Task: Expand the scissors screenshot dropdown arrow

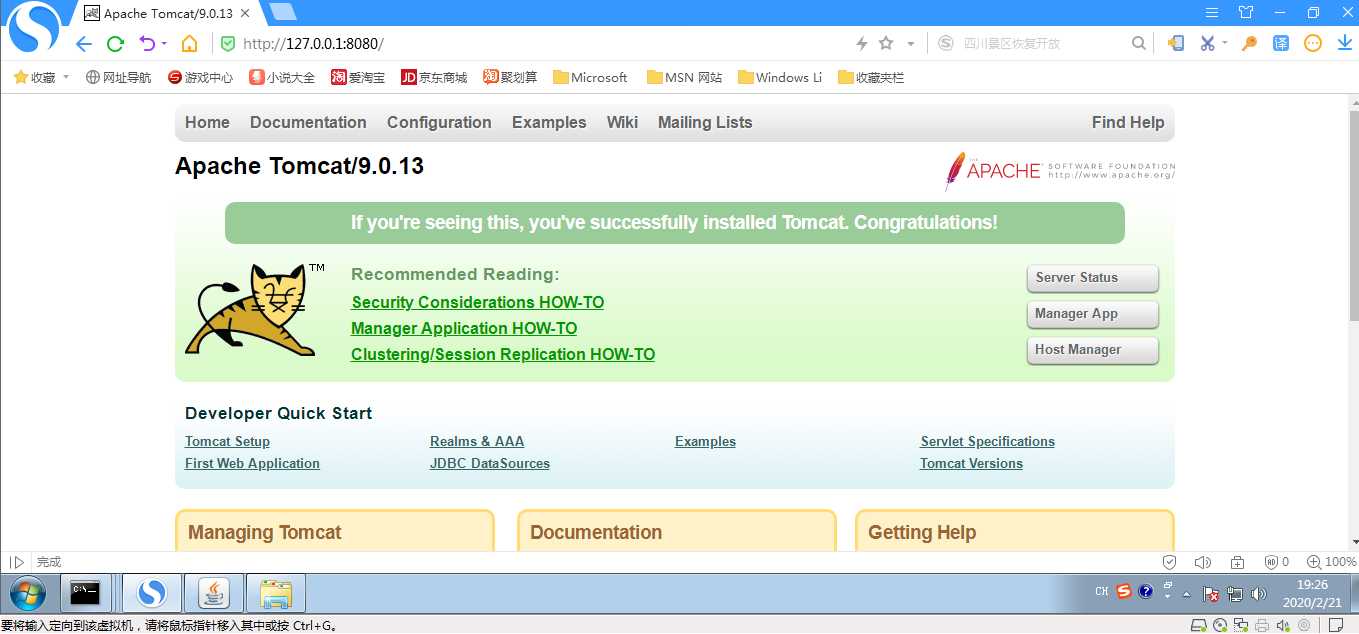Action: (x=1225, y=44)
